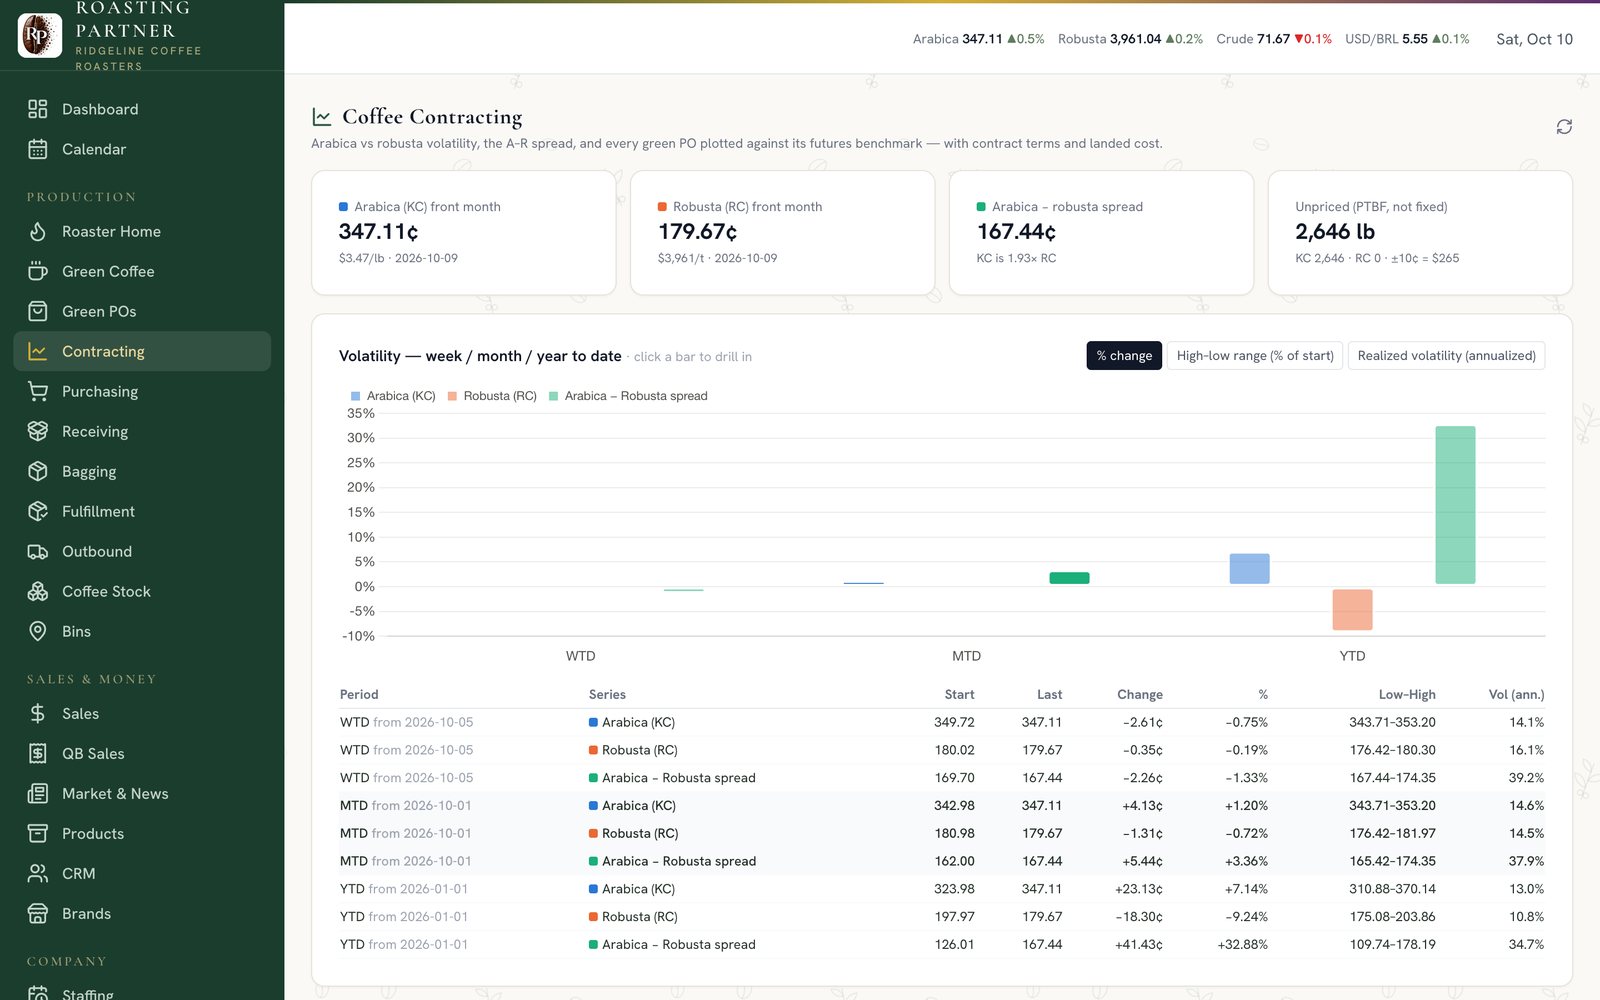Open the Brands storefront icon

(x=38, y=913)
